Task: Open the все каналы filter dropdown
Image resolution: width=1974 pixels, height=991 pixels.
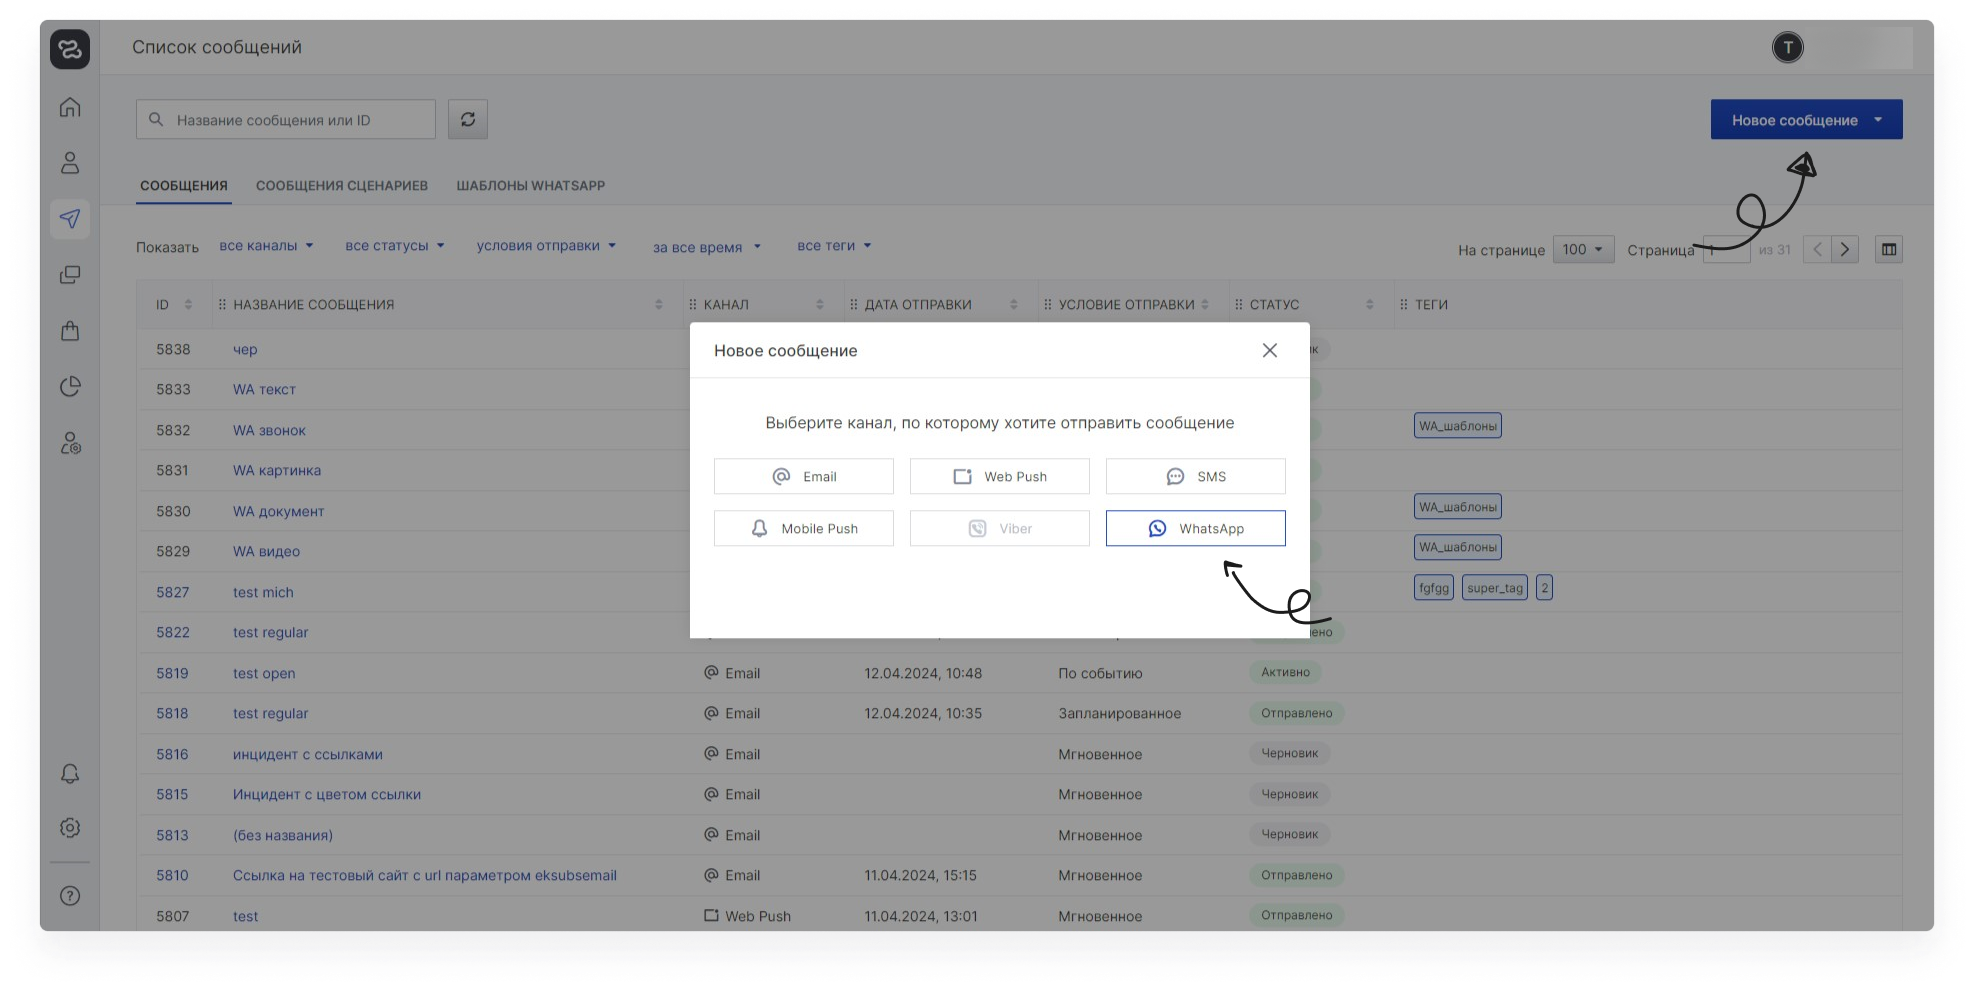Action: [x=266, y=246]
